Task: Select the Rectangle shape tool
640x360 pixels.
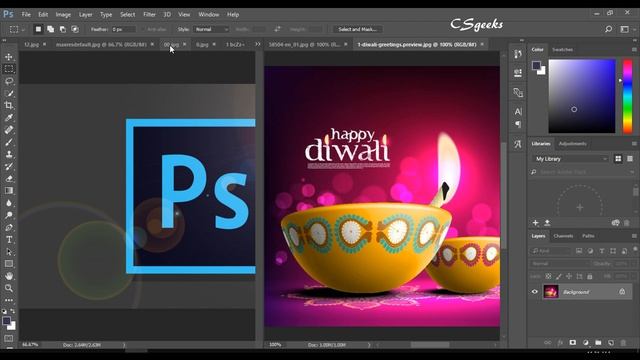Action: click(x=9, y=264)
